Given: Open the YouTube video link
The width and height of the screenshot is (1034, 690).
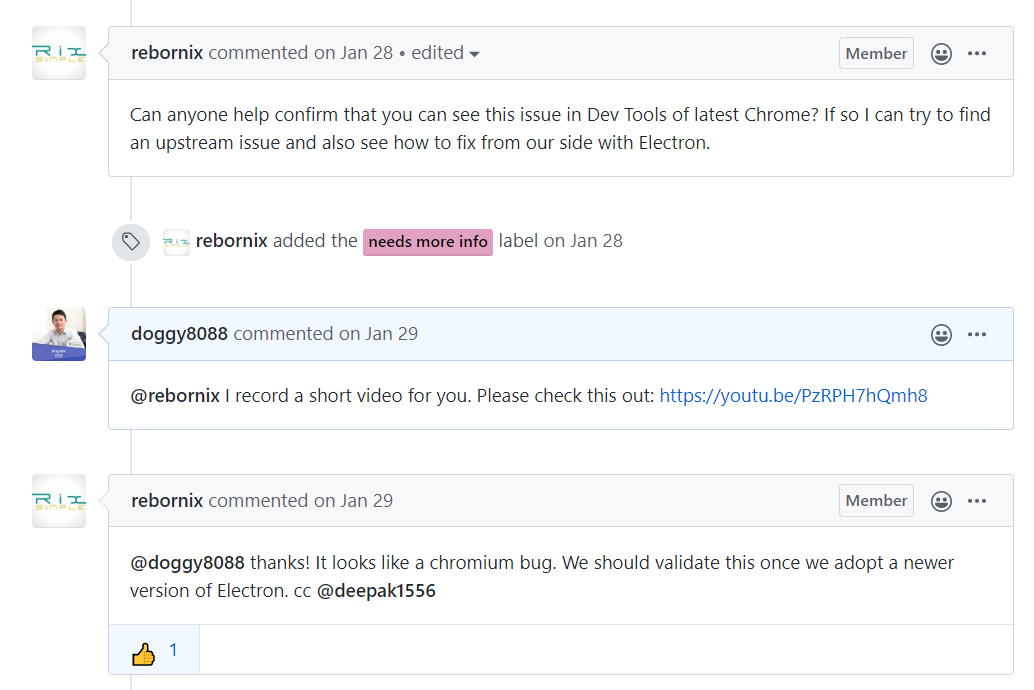Looking at the screenshot, I should 793,396.
